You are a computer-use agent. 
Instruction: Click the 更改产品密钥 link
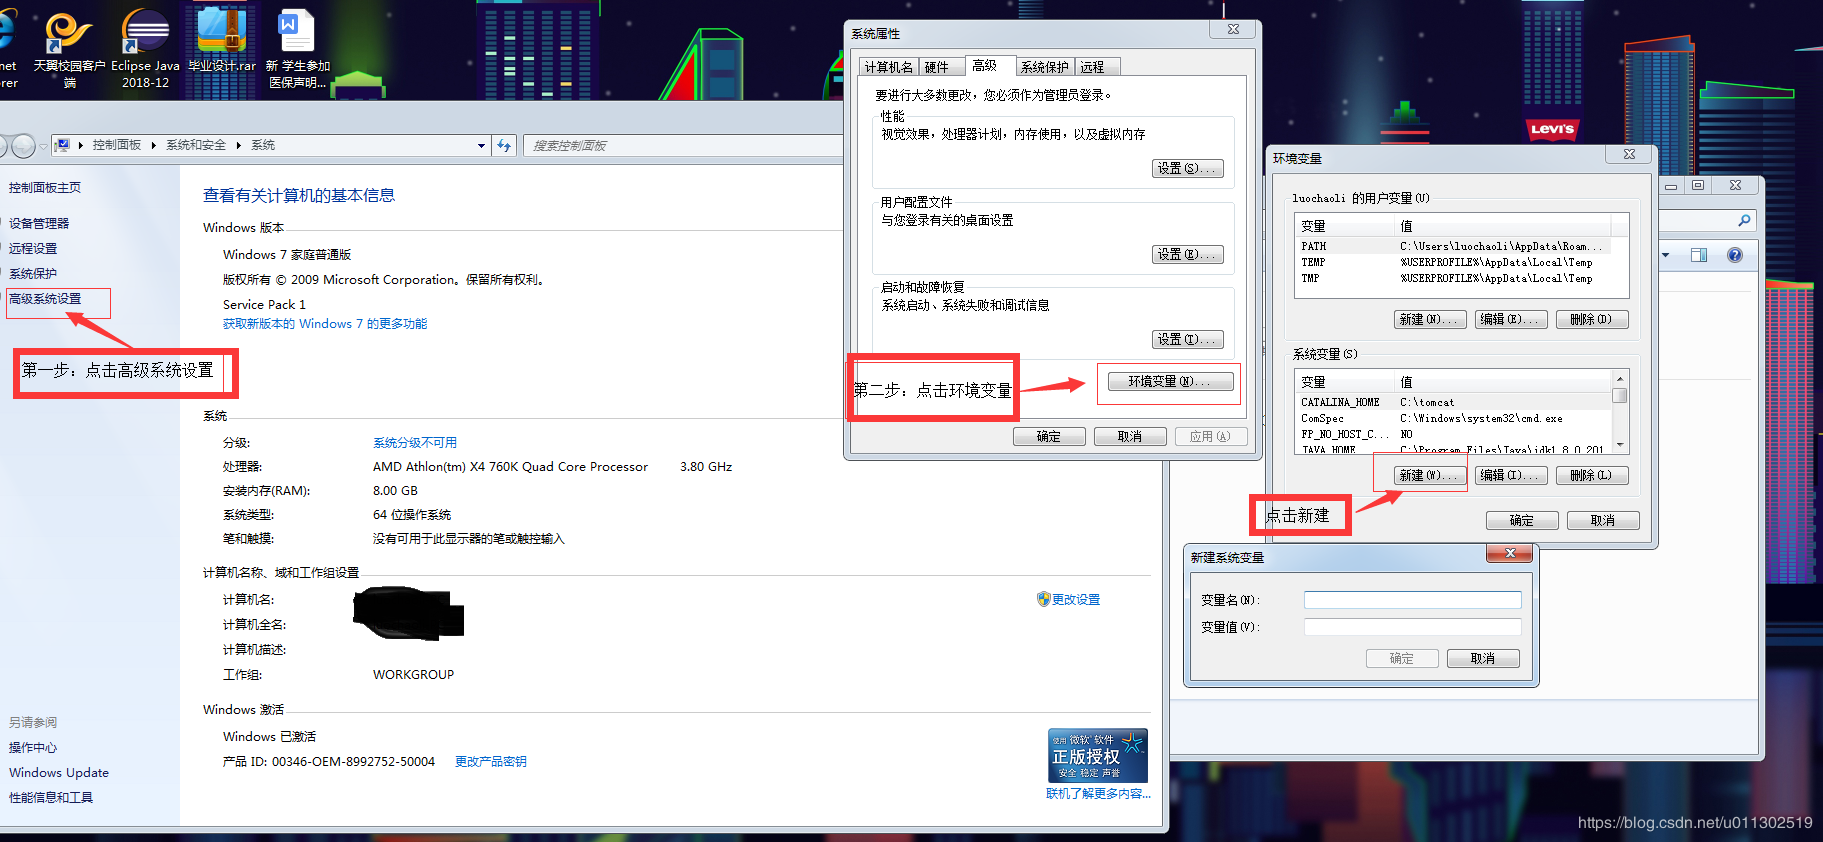coord(491,762)
